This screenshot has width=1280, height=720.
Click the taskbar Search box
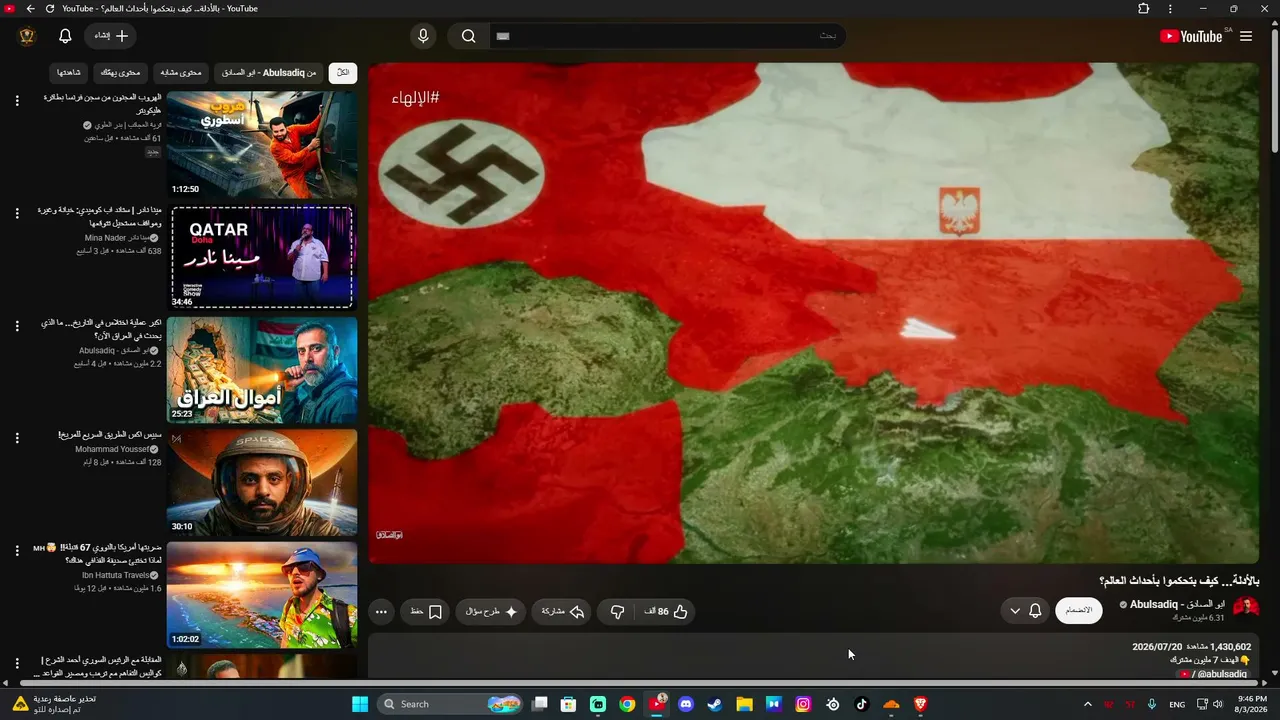(x=451, y=704)
